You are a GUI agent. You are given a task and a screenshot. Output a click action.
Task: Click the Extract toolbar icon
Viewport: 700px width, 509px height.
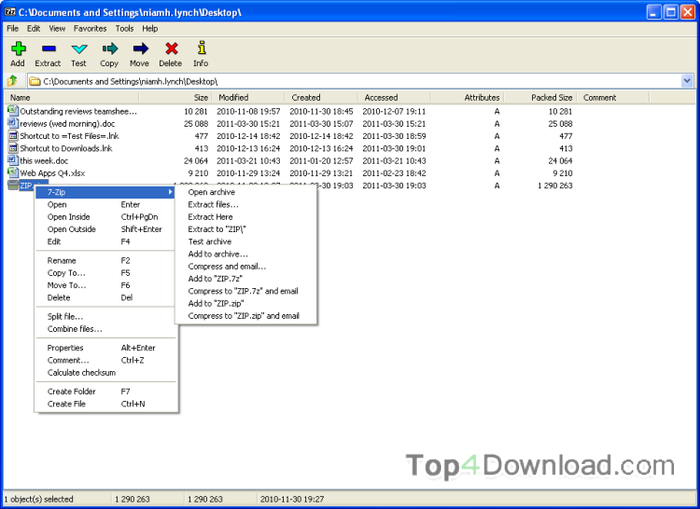point(48,48)
